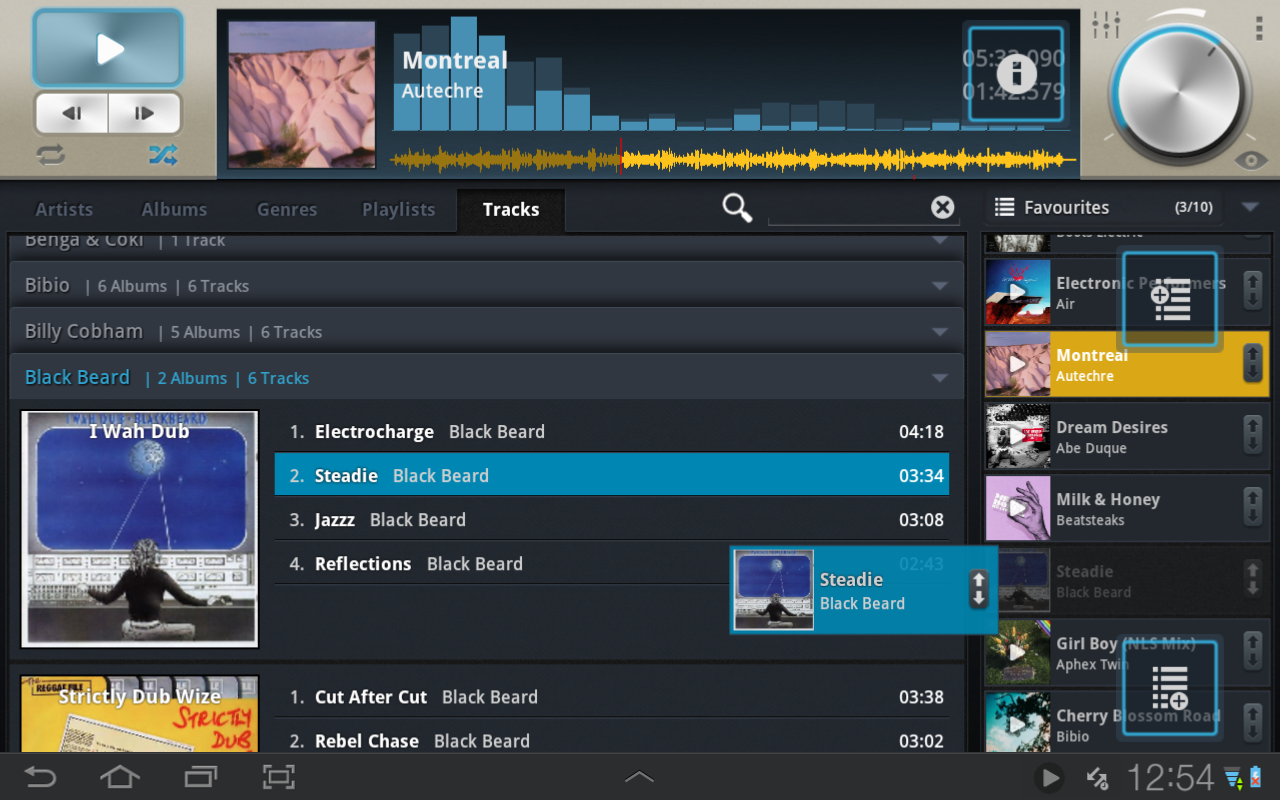Skip to the next track
Viewport: 1280px width, 800px height.
pos(144,112)
